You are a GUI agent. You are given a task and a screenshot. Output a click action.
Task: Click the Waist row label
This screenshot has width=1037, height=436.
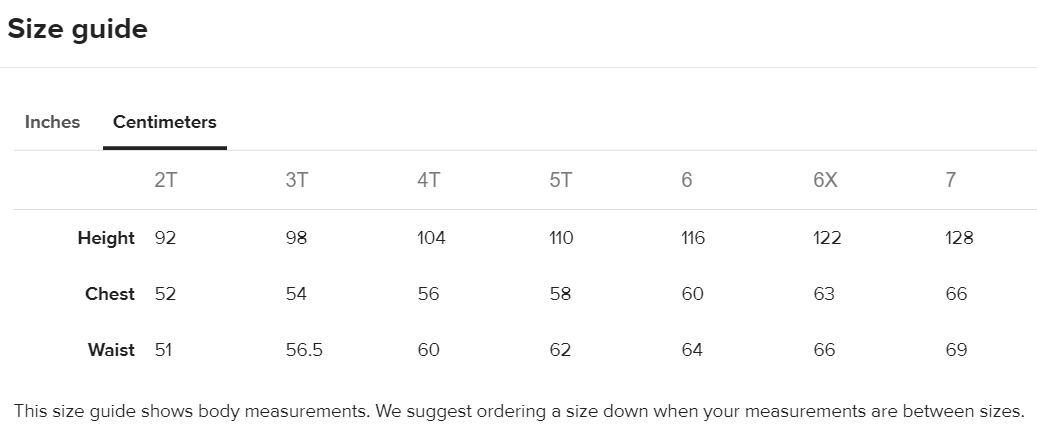pyautogui.click(x=111, y=350)
